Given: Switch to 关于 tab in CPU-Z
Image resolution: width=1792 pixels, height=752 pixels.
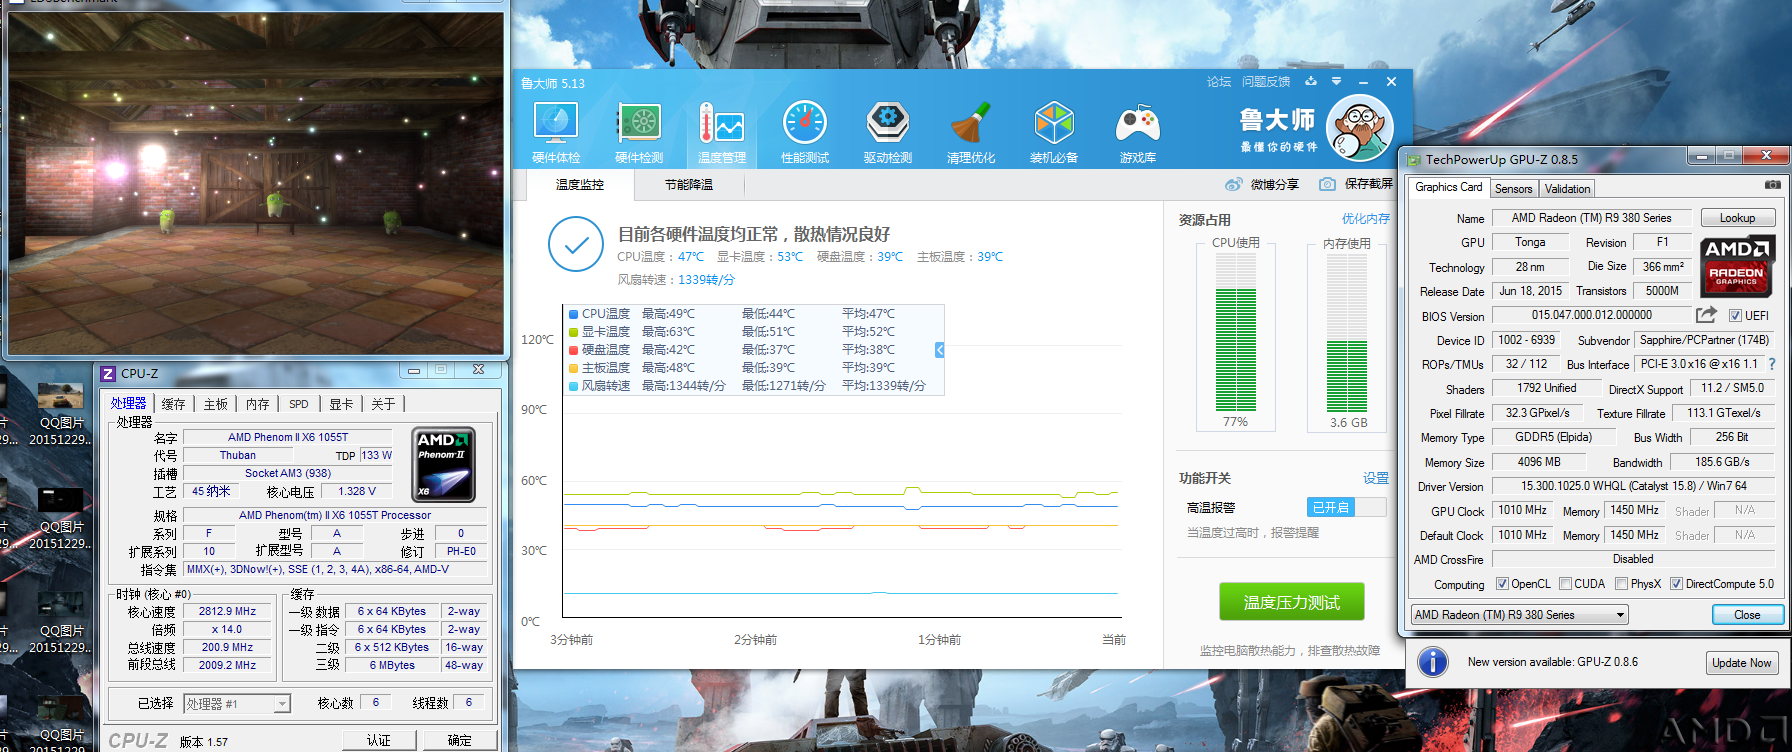Looking at the screenshot, I should pos(383,404).
